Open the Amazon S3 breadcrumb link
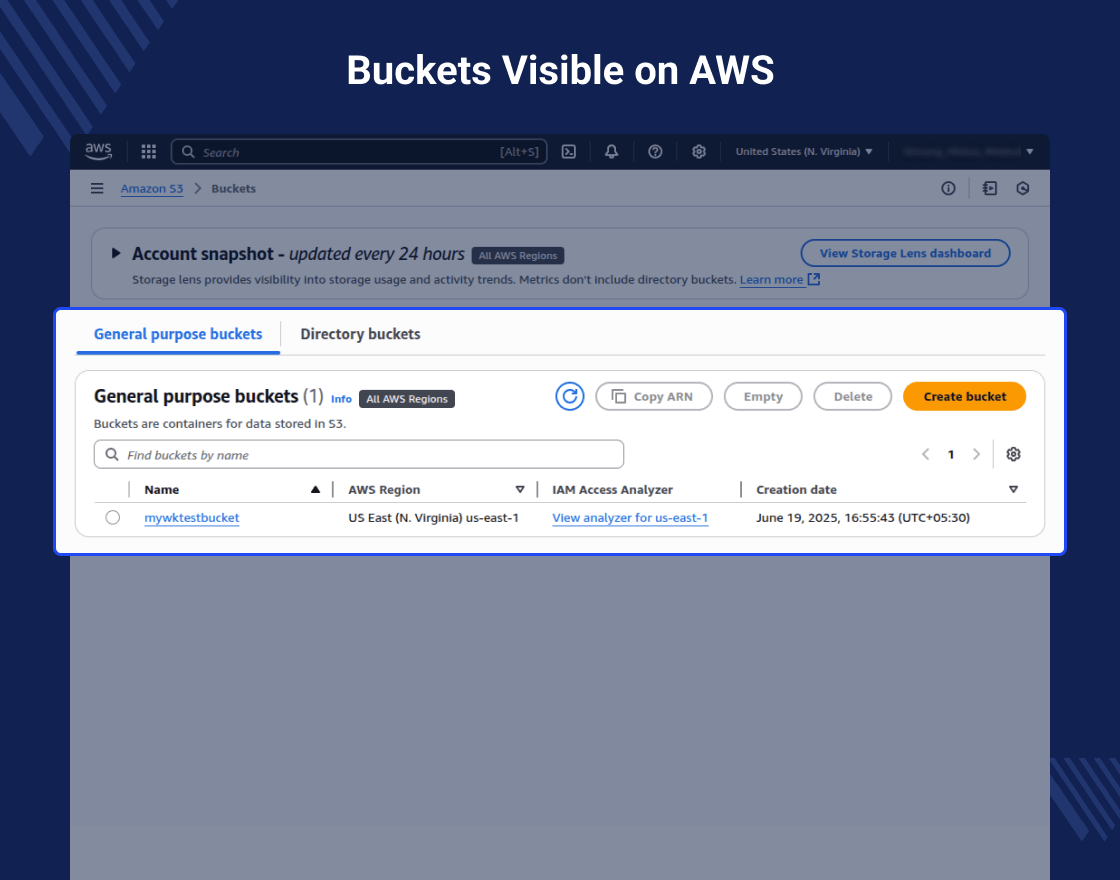This screenshot has height=880, width=1120. click(x=152, y=189)
